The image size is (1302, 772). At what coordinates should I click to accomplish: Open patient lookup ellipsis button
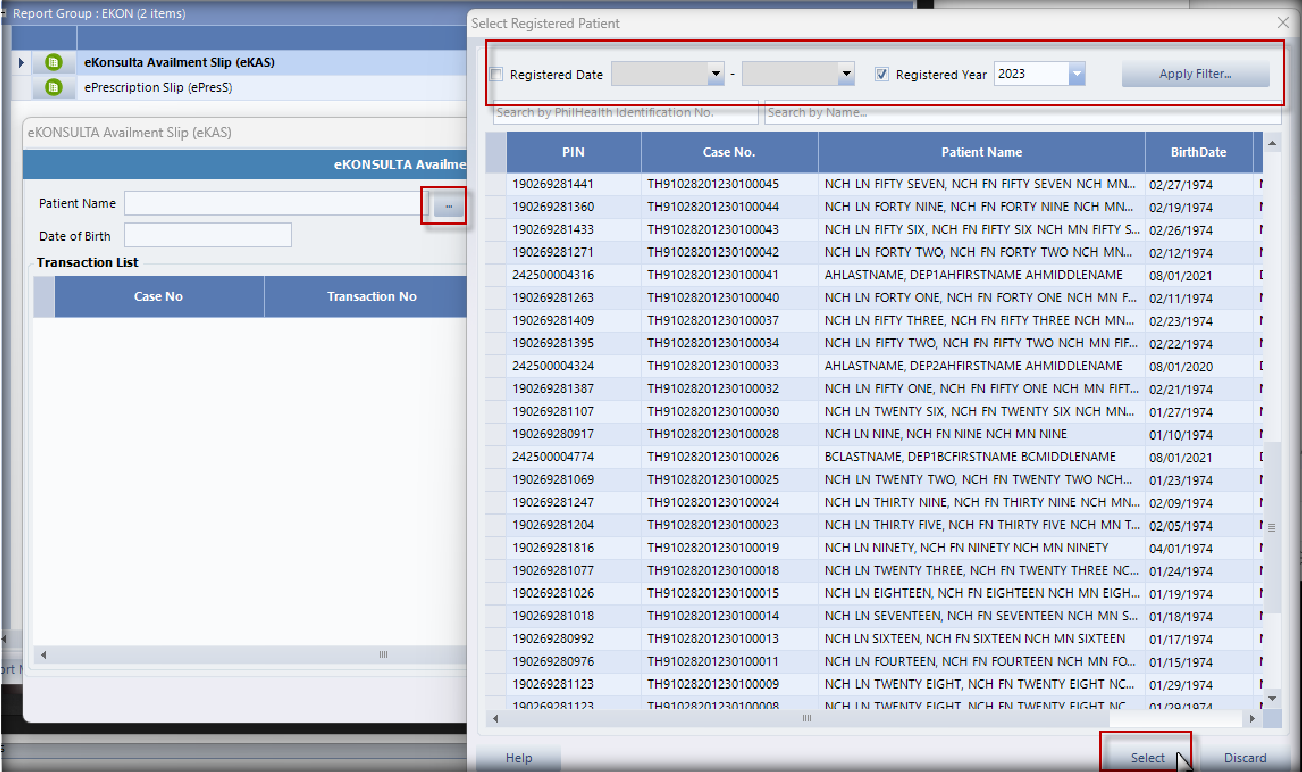coord(449,206)
